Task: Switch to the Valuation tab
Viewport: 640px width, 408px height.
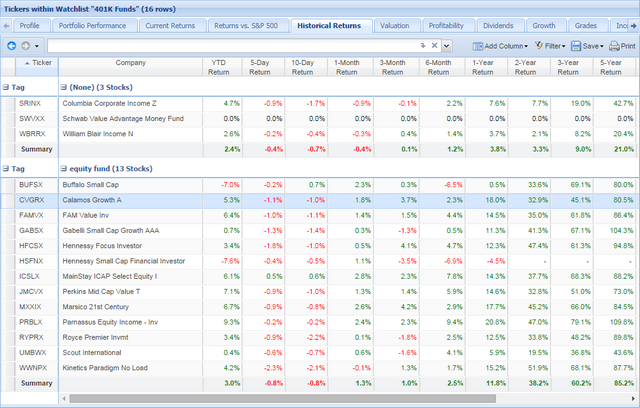Action: 395,26
